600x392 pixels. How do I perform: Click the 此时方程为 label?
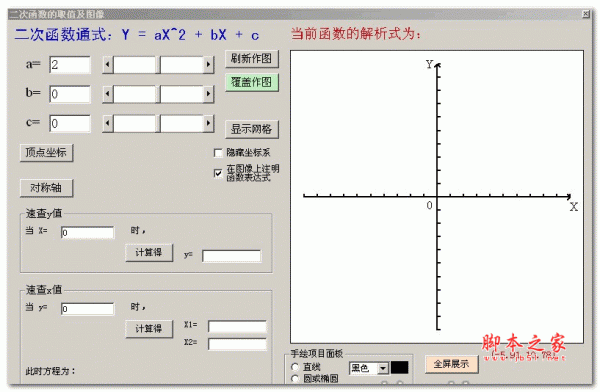pos(50,371)
